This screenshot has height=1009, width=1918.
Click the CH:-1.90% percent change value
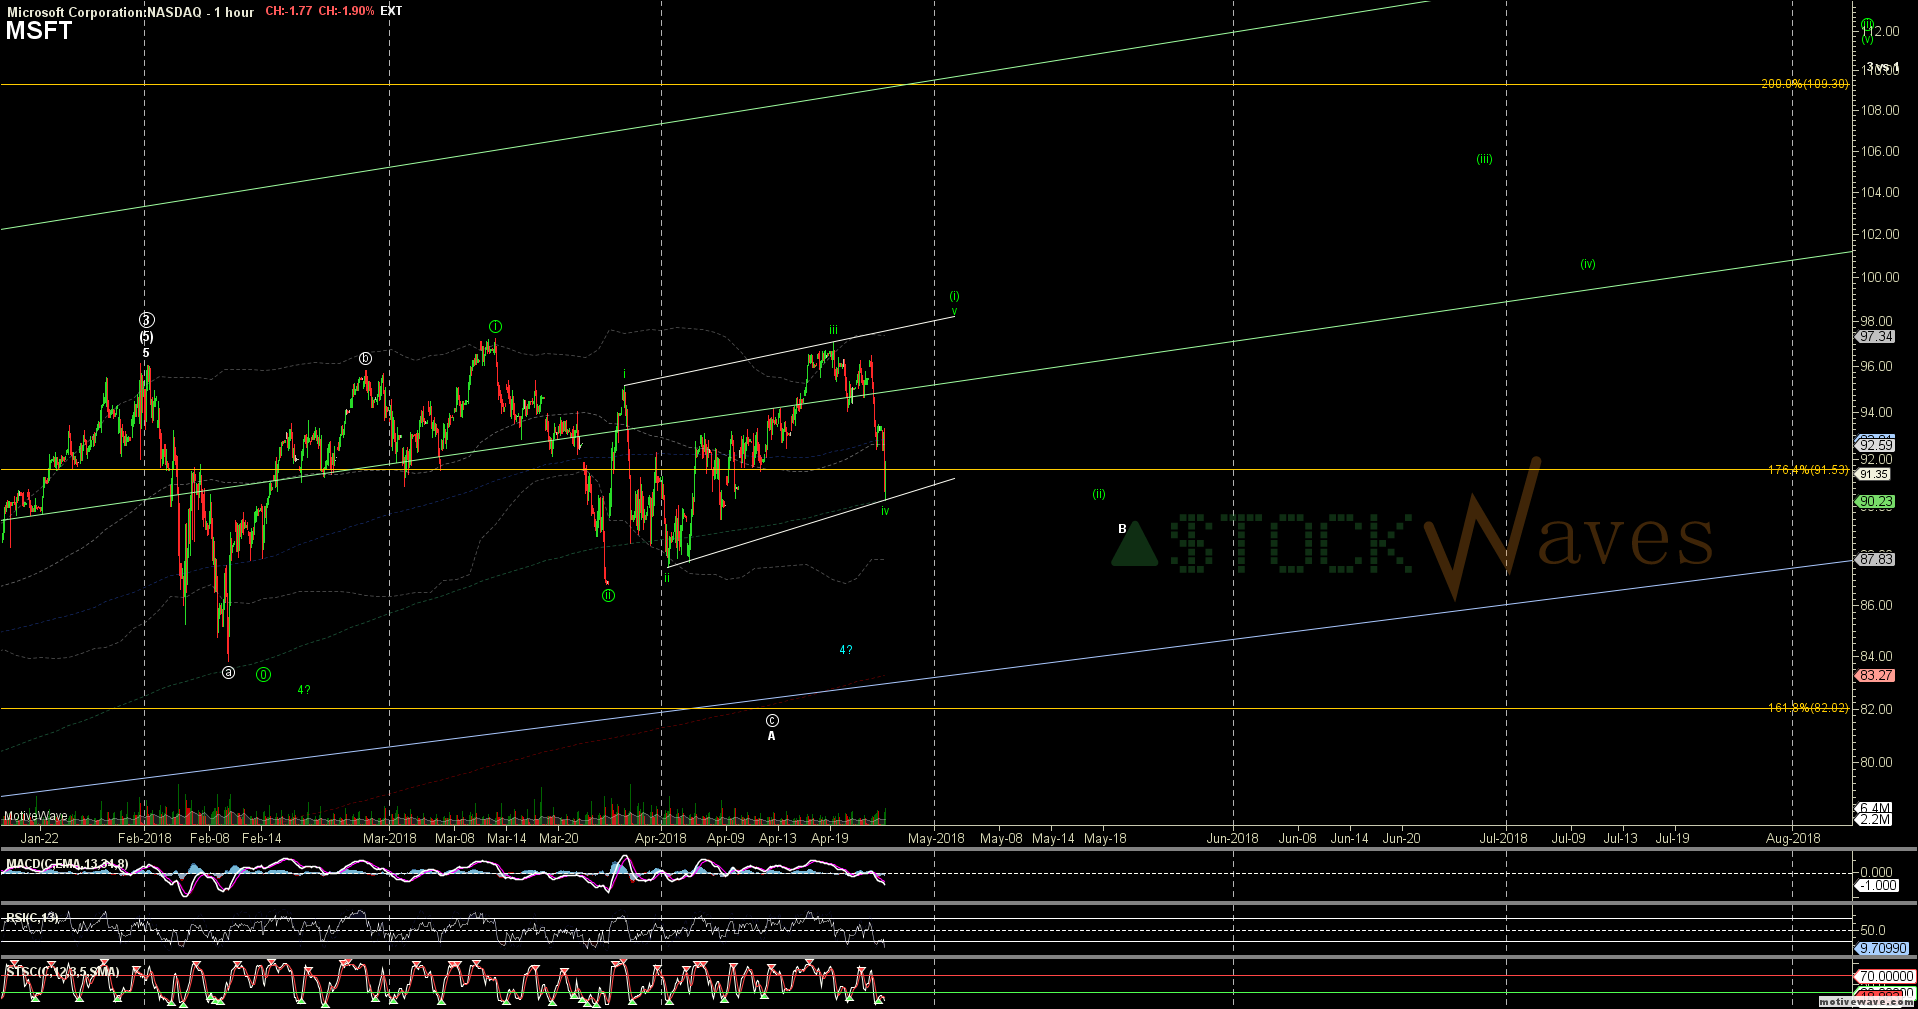click(x=346, y=11)
